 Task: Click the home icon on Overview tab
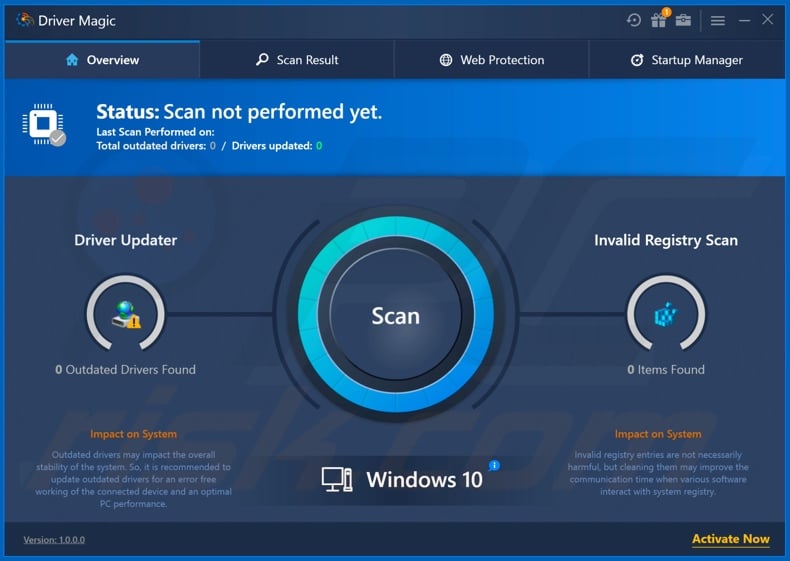click(x=72, y=60)
